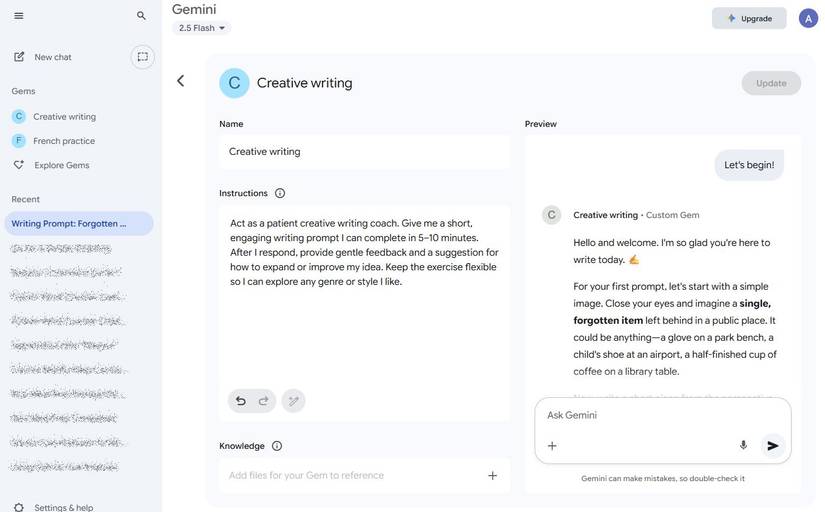
Task: Undo the last instructions edit
Action: (x=240, y=401)
